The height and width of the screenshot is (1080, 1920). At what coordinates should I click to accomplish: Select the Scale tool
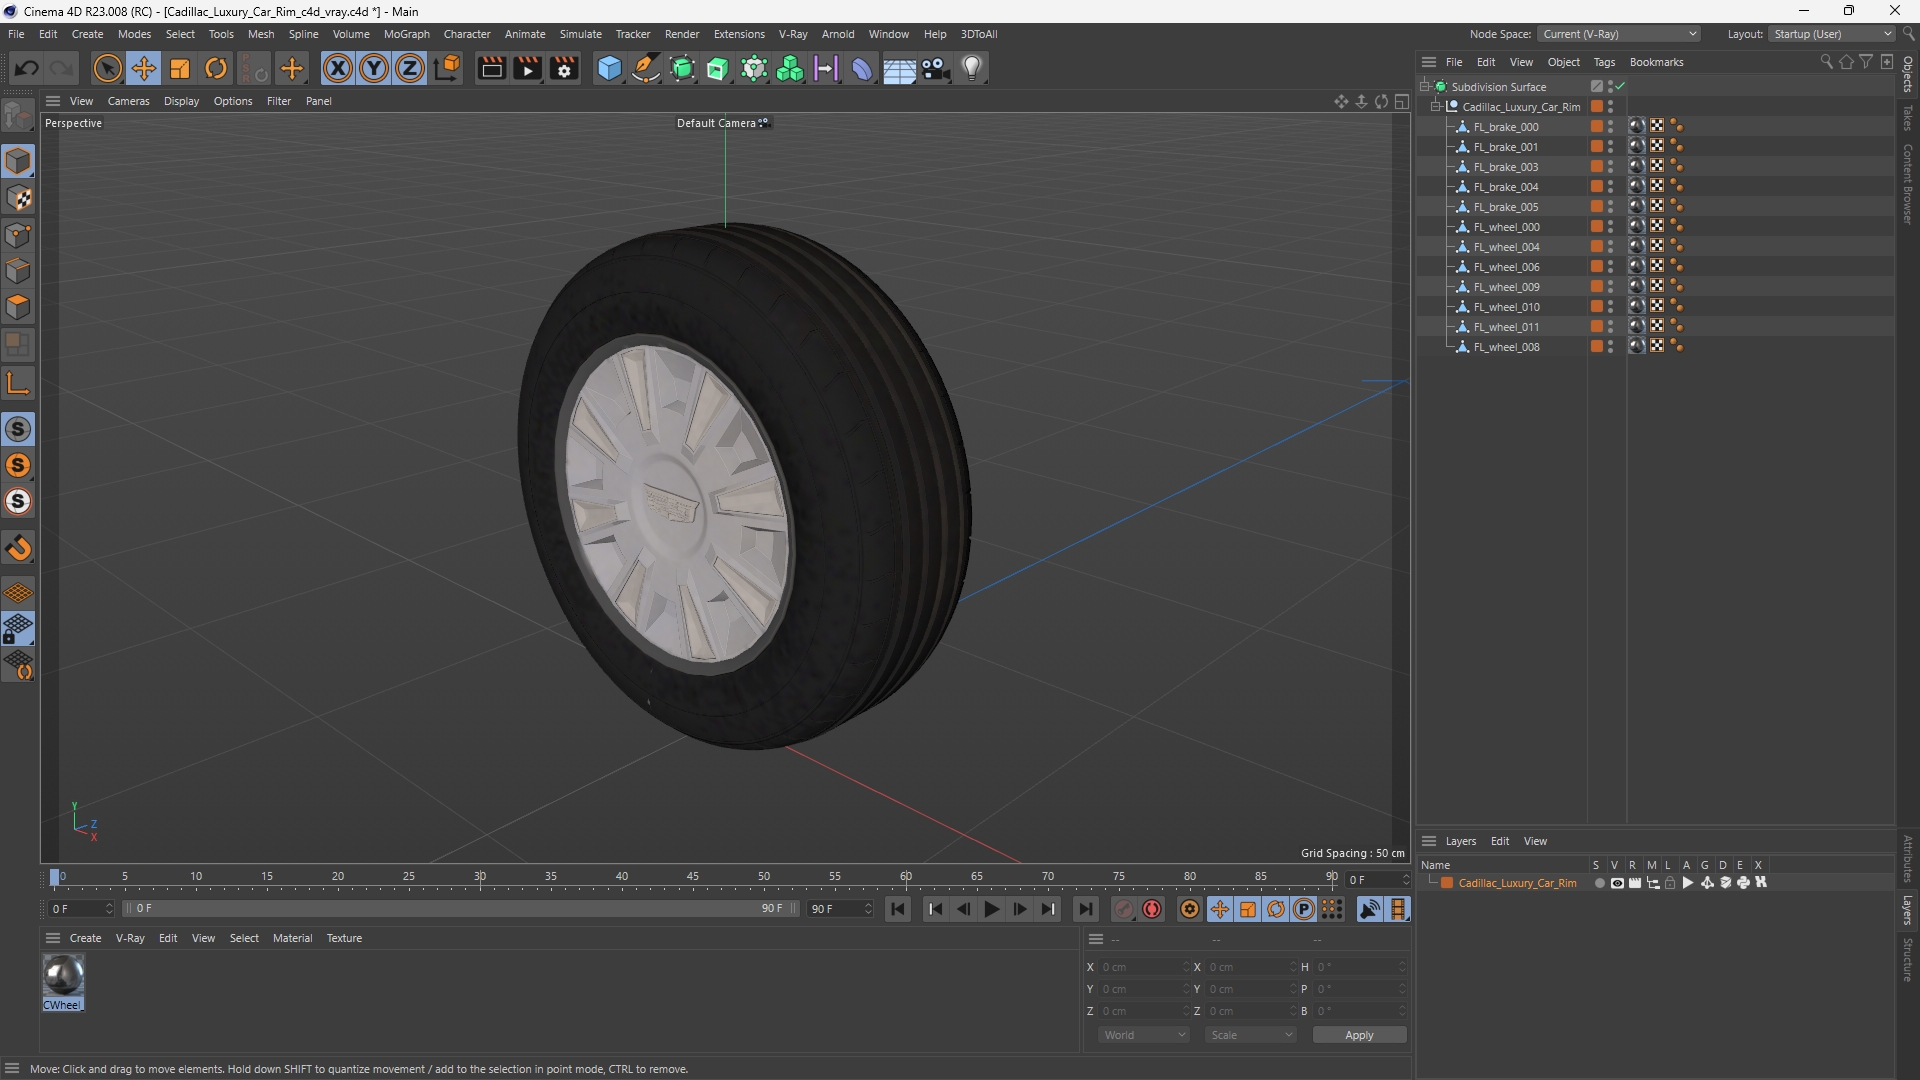[x=180, y=68]
